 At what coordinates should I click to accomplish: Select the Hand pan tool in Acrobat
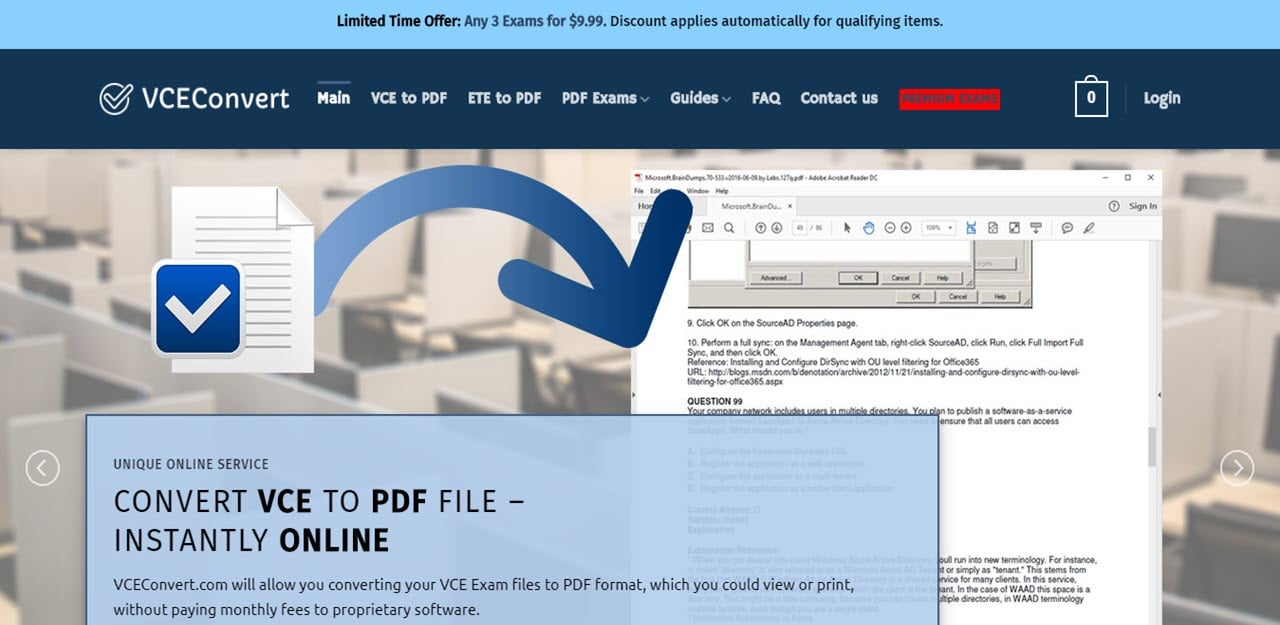coord(869,228)
